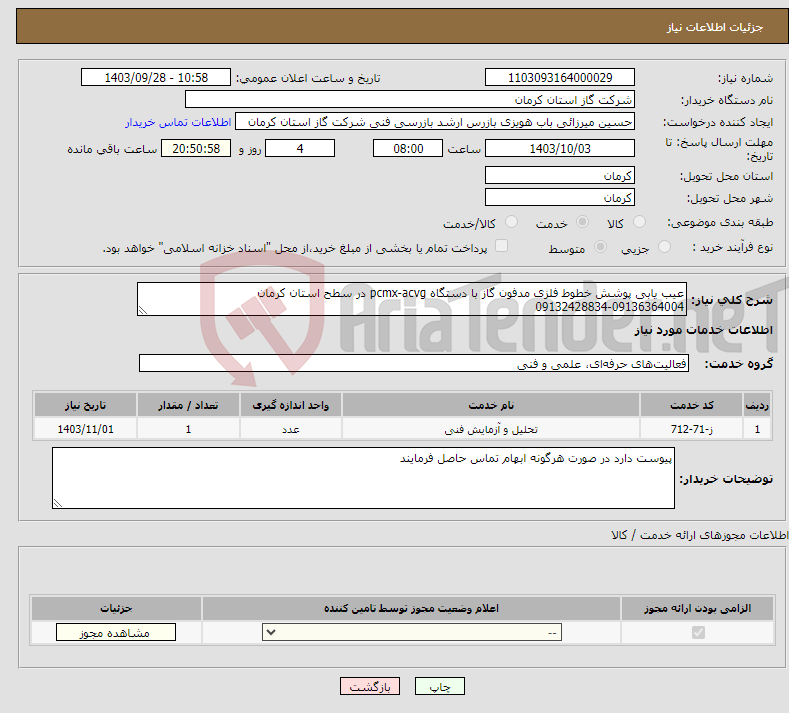Toggle the Islamic treasury payment checkbox
789x713 pixels.
coord(502,246)
